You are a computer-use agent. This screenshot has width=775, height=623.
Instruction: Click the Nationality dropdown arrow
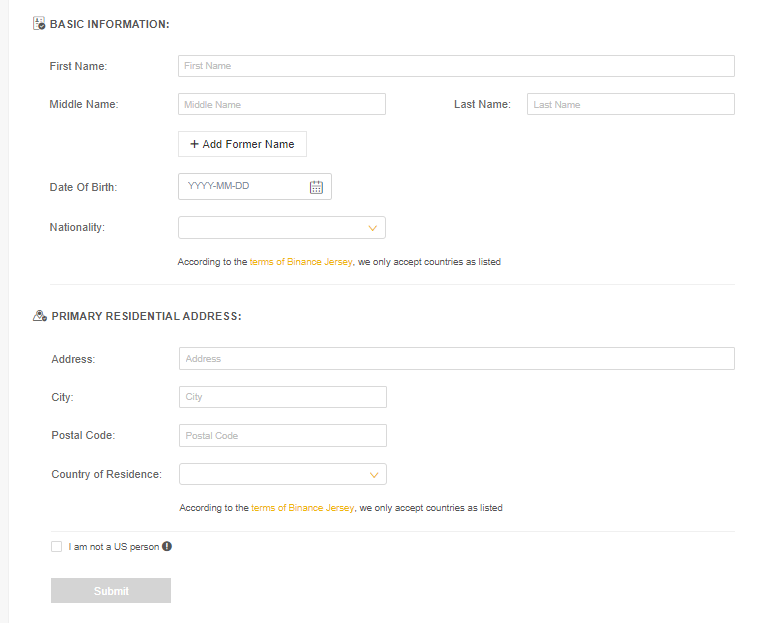[x=373, y=228]
